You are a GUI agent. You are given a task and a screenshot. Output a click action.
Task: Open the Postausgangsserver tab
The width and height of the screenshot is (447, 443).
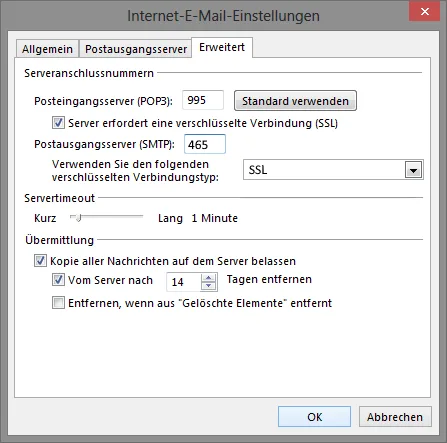coord(136,49)
